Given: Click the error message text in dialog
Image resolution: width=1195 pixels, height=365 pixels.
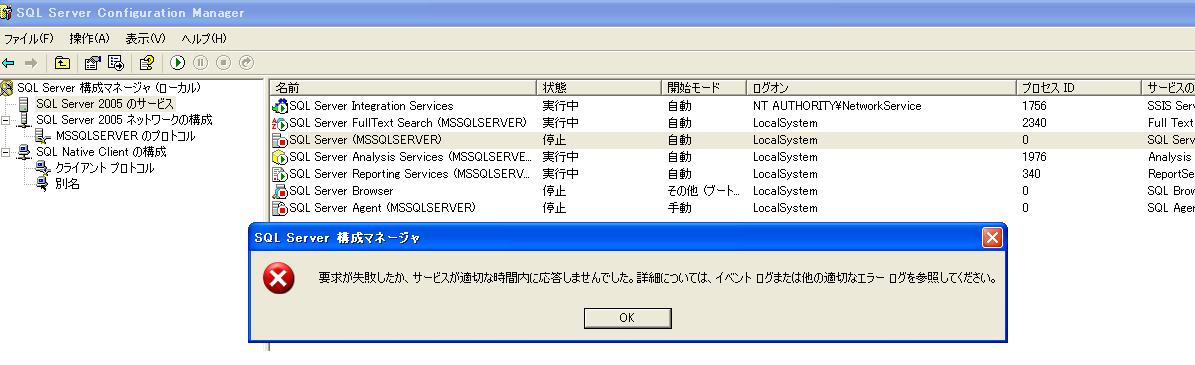Looking at the screenshot, I should click(x=658, y=278).
